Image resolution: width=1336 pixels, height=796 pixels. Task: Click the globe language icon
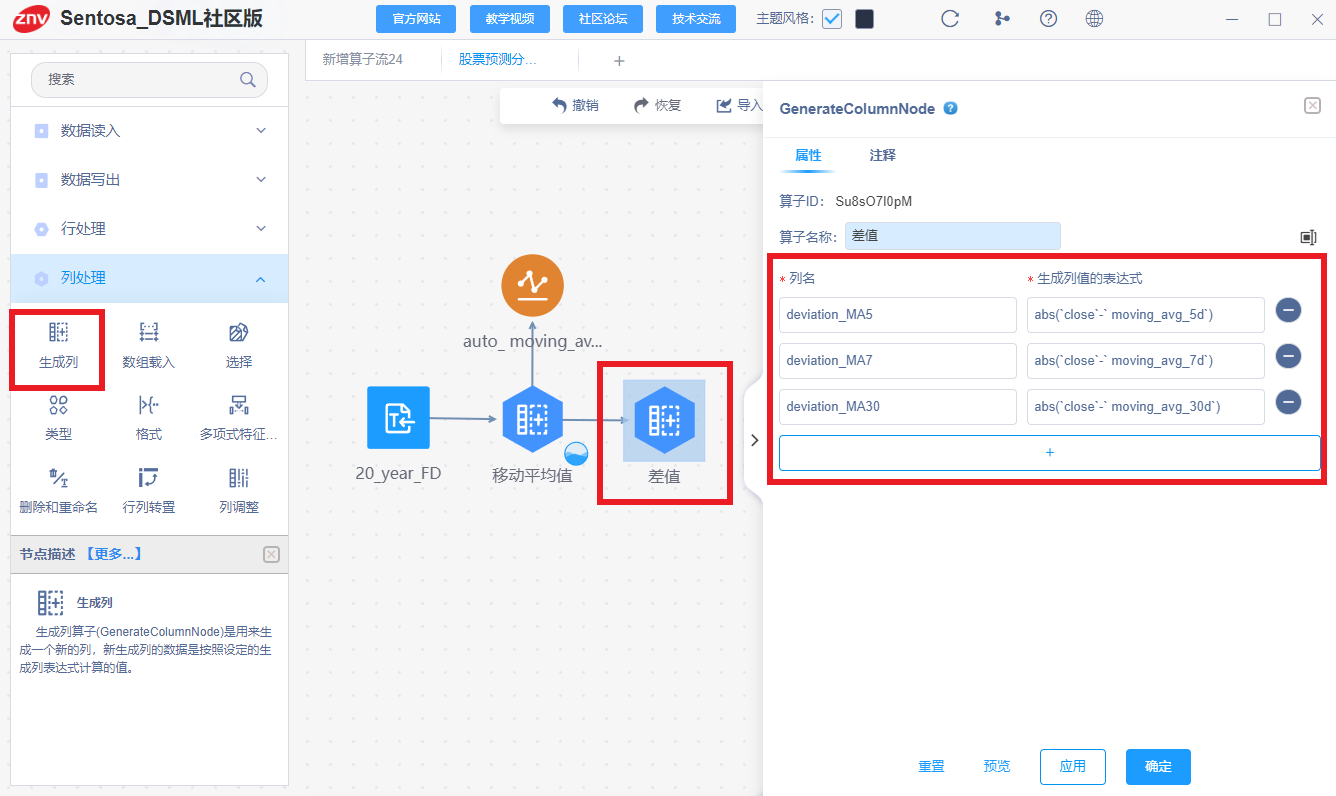[x=1094, y=19]
